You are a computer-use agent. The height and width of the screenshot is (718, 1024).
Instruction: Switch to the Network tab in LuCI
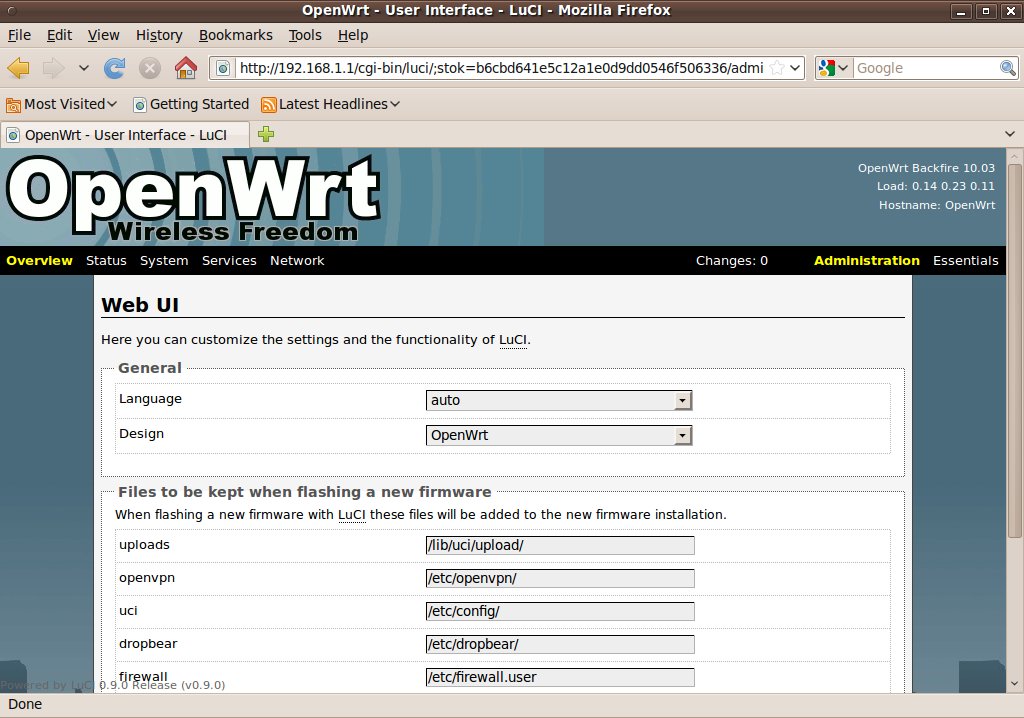(x=297, y=261)
